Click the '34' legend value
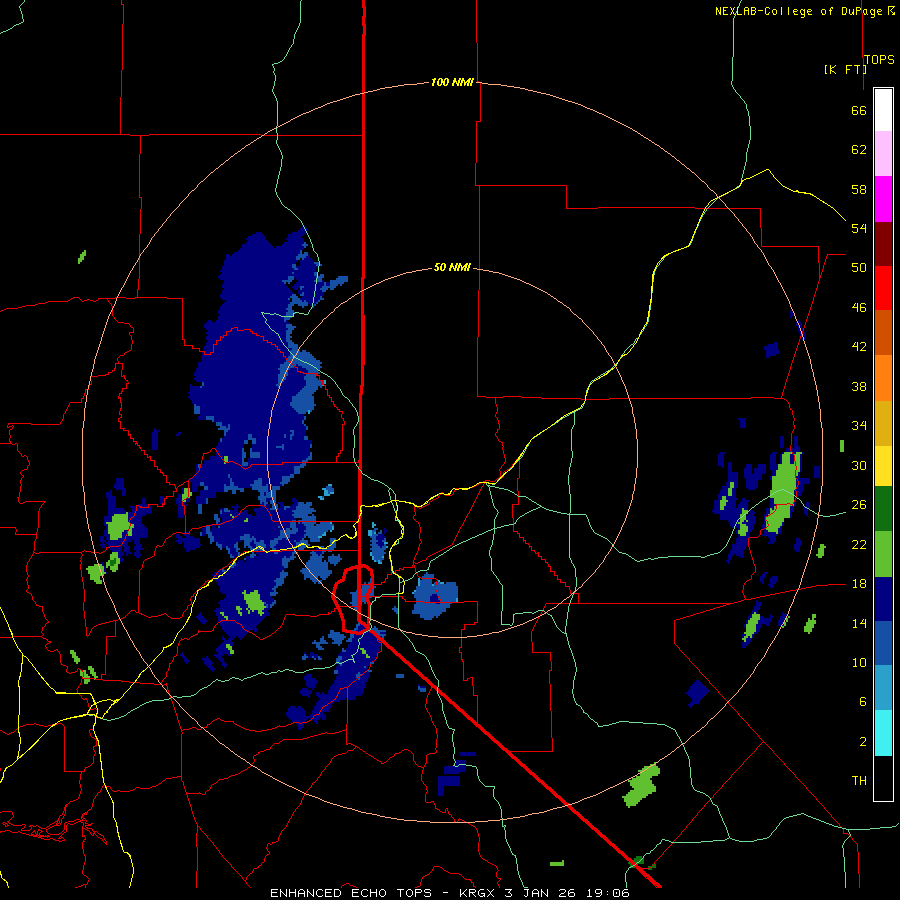Viewport: 900px width, 900px height. 859,425
